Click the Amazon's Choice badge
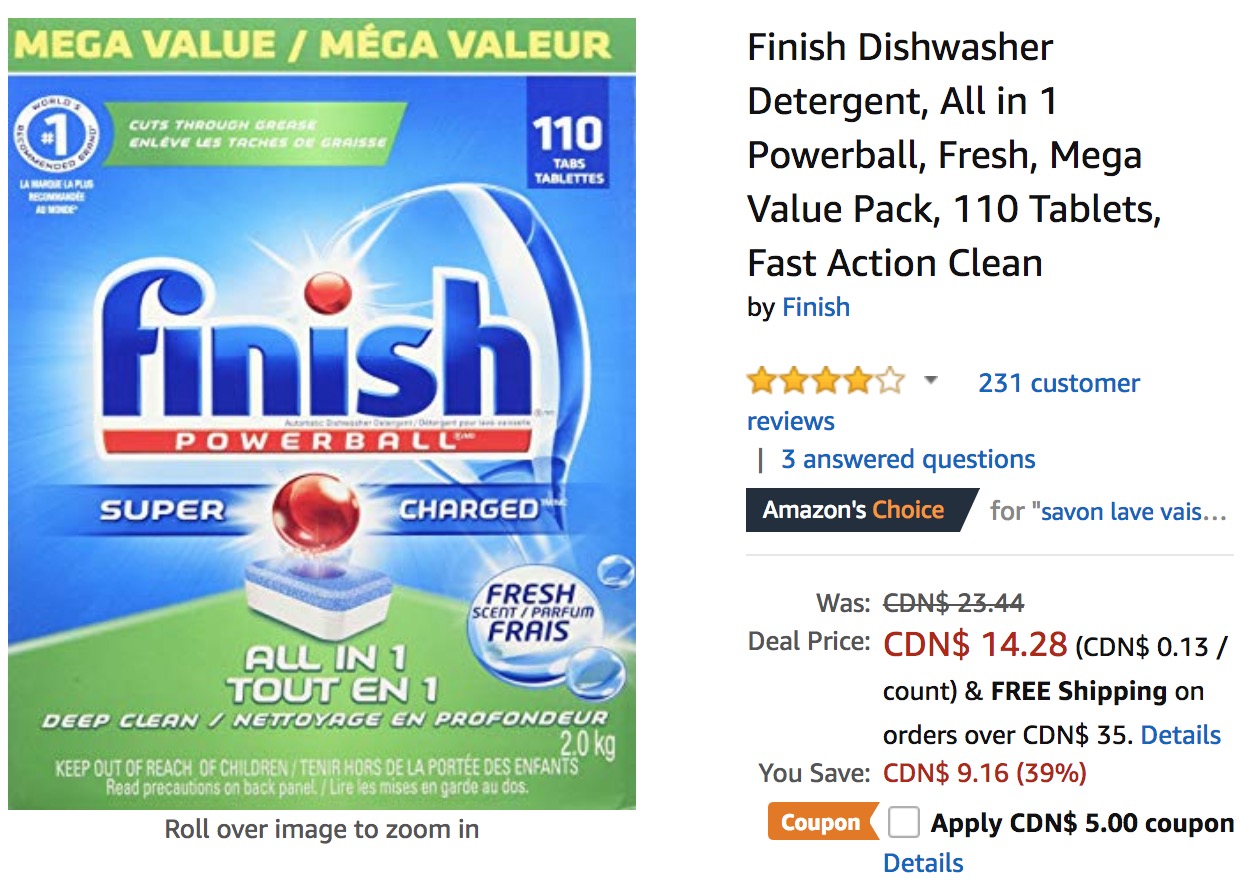1254x884 pixels. [861, 510]
